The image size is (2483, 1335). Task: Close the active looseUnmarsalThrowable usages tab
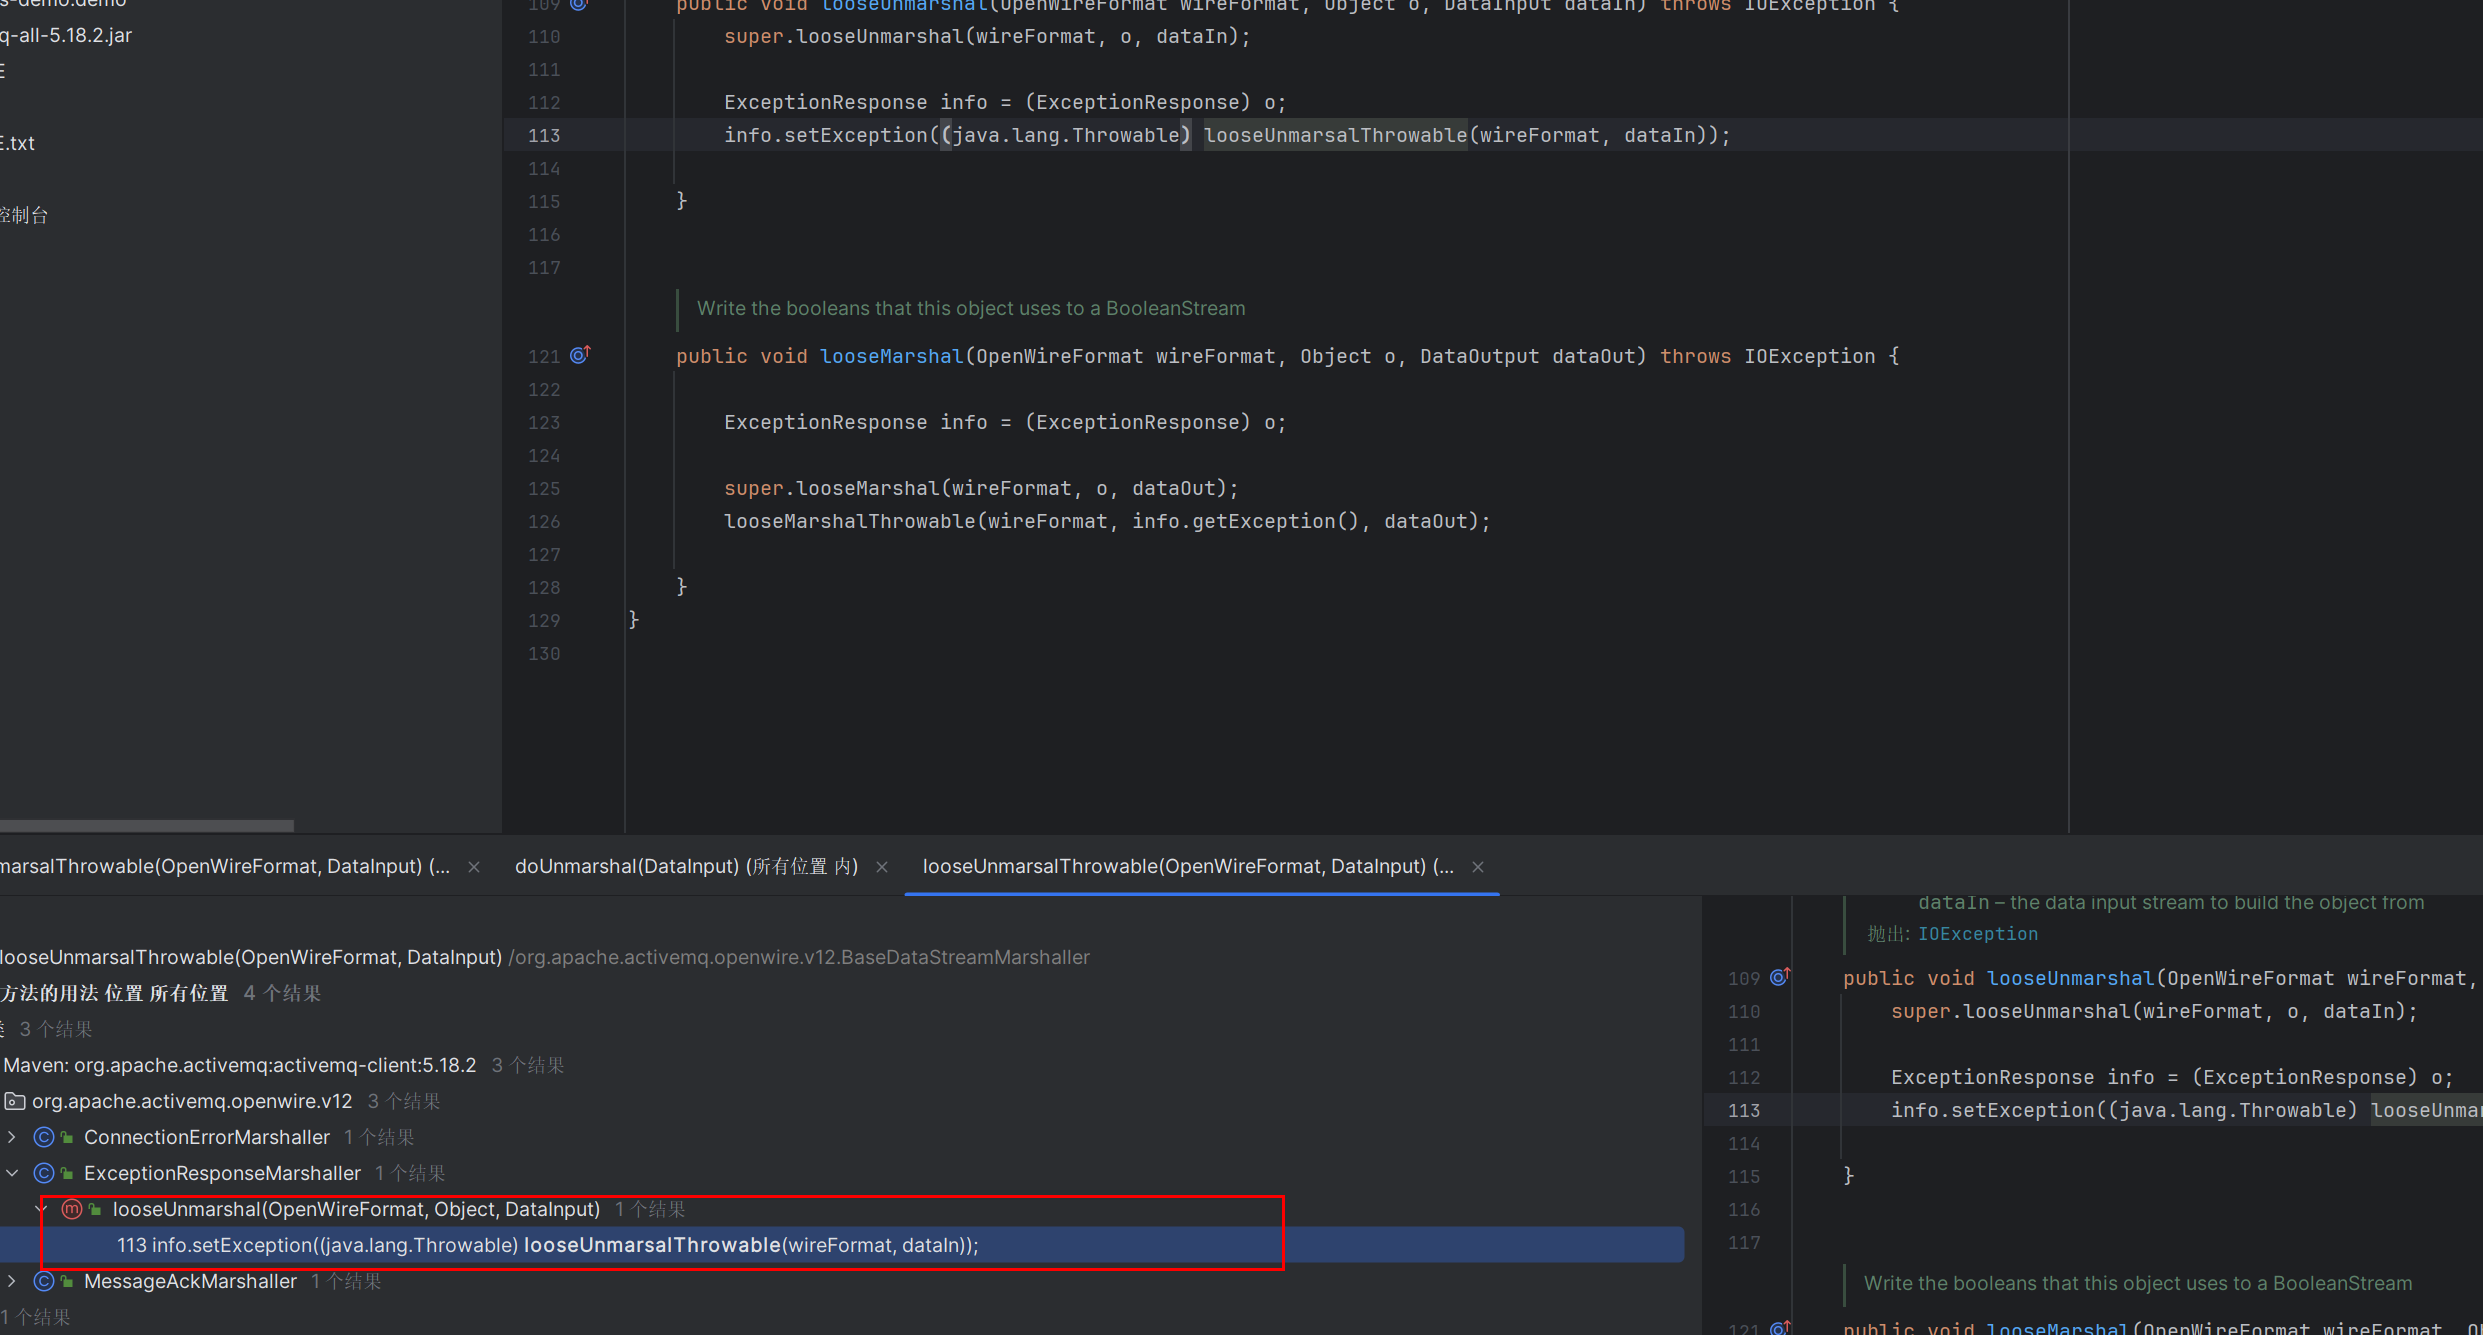pos(1477,867)
